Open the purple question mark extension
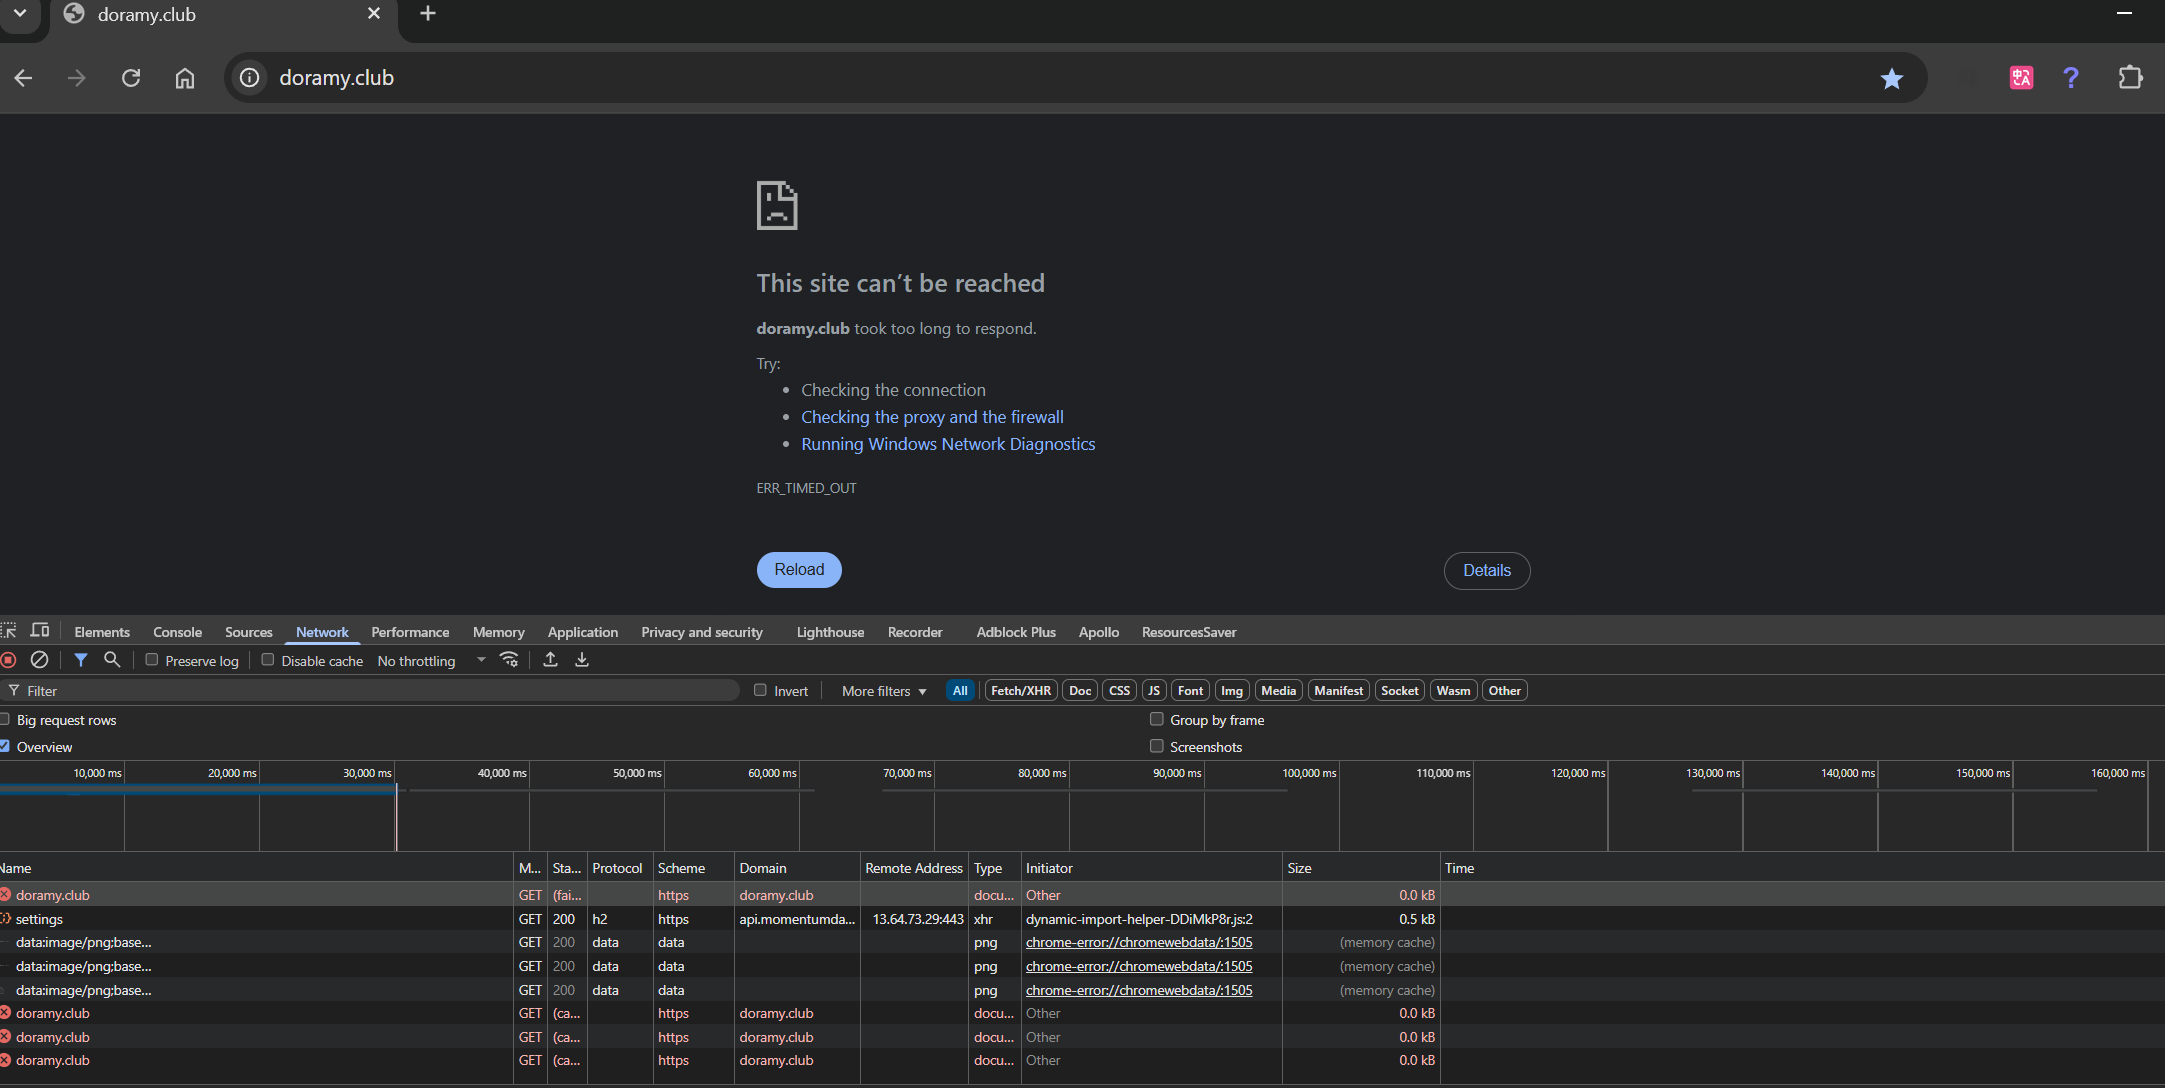2165x1088 pixels. 2071,78
